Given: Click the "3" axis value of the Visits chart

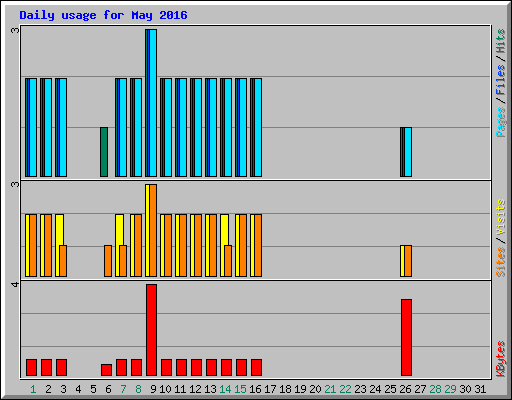Looking at the screenshot, I should pyautogui.click(x=15, y=184).
